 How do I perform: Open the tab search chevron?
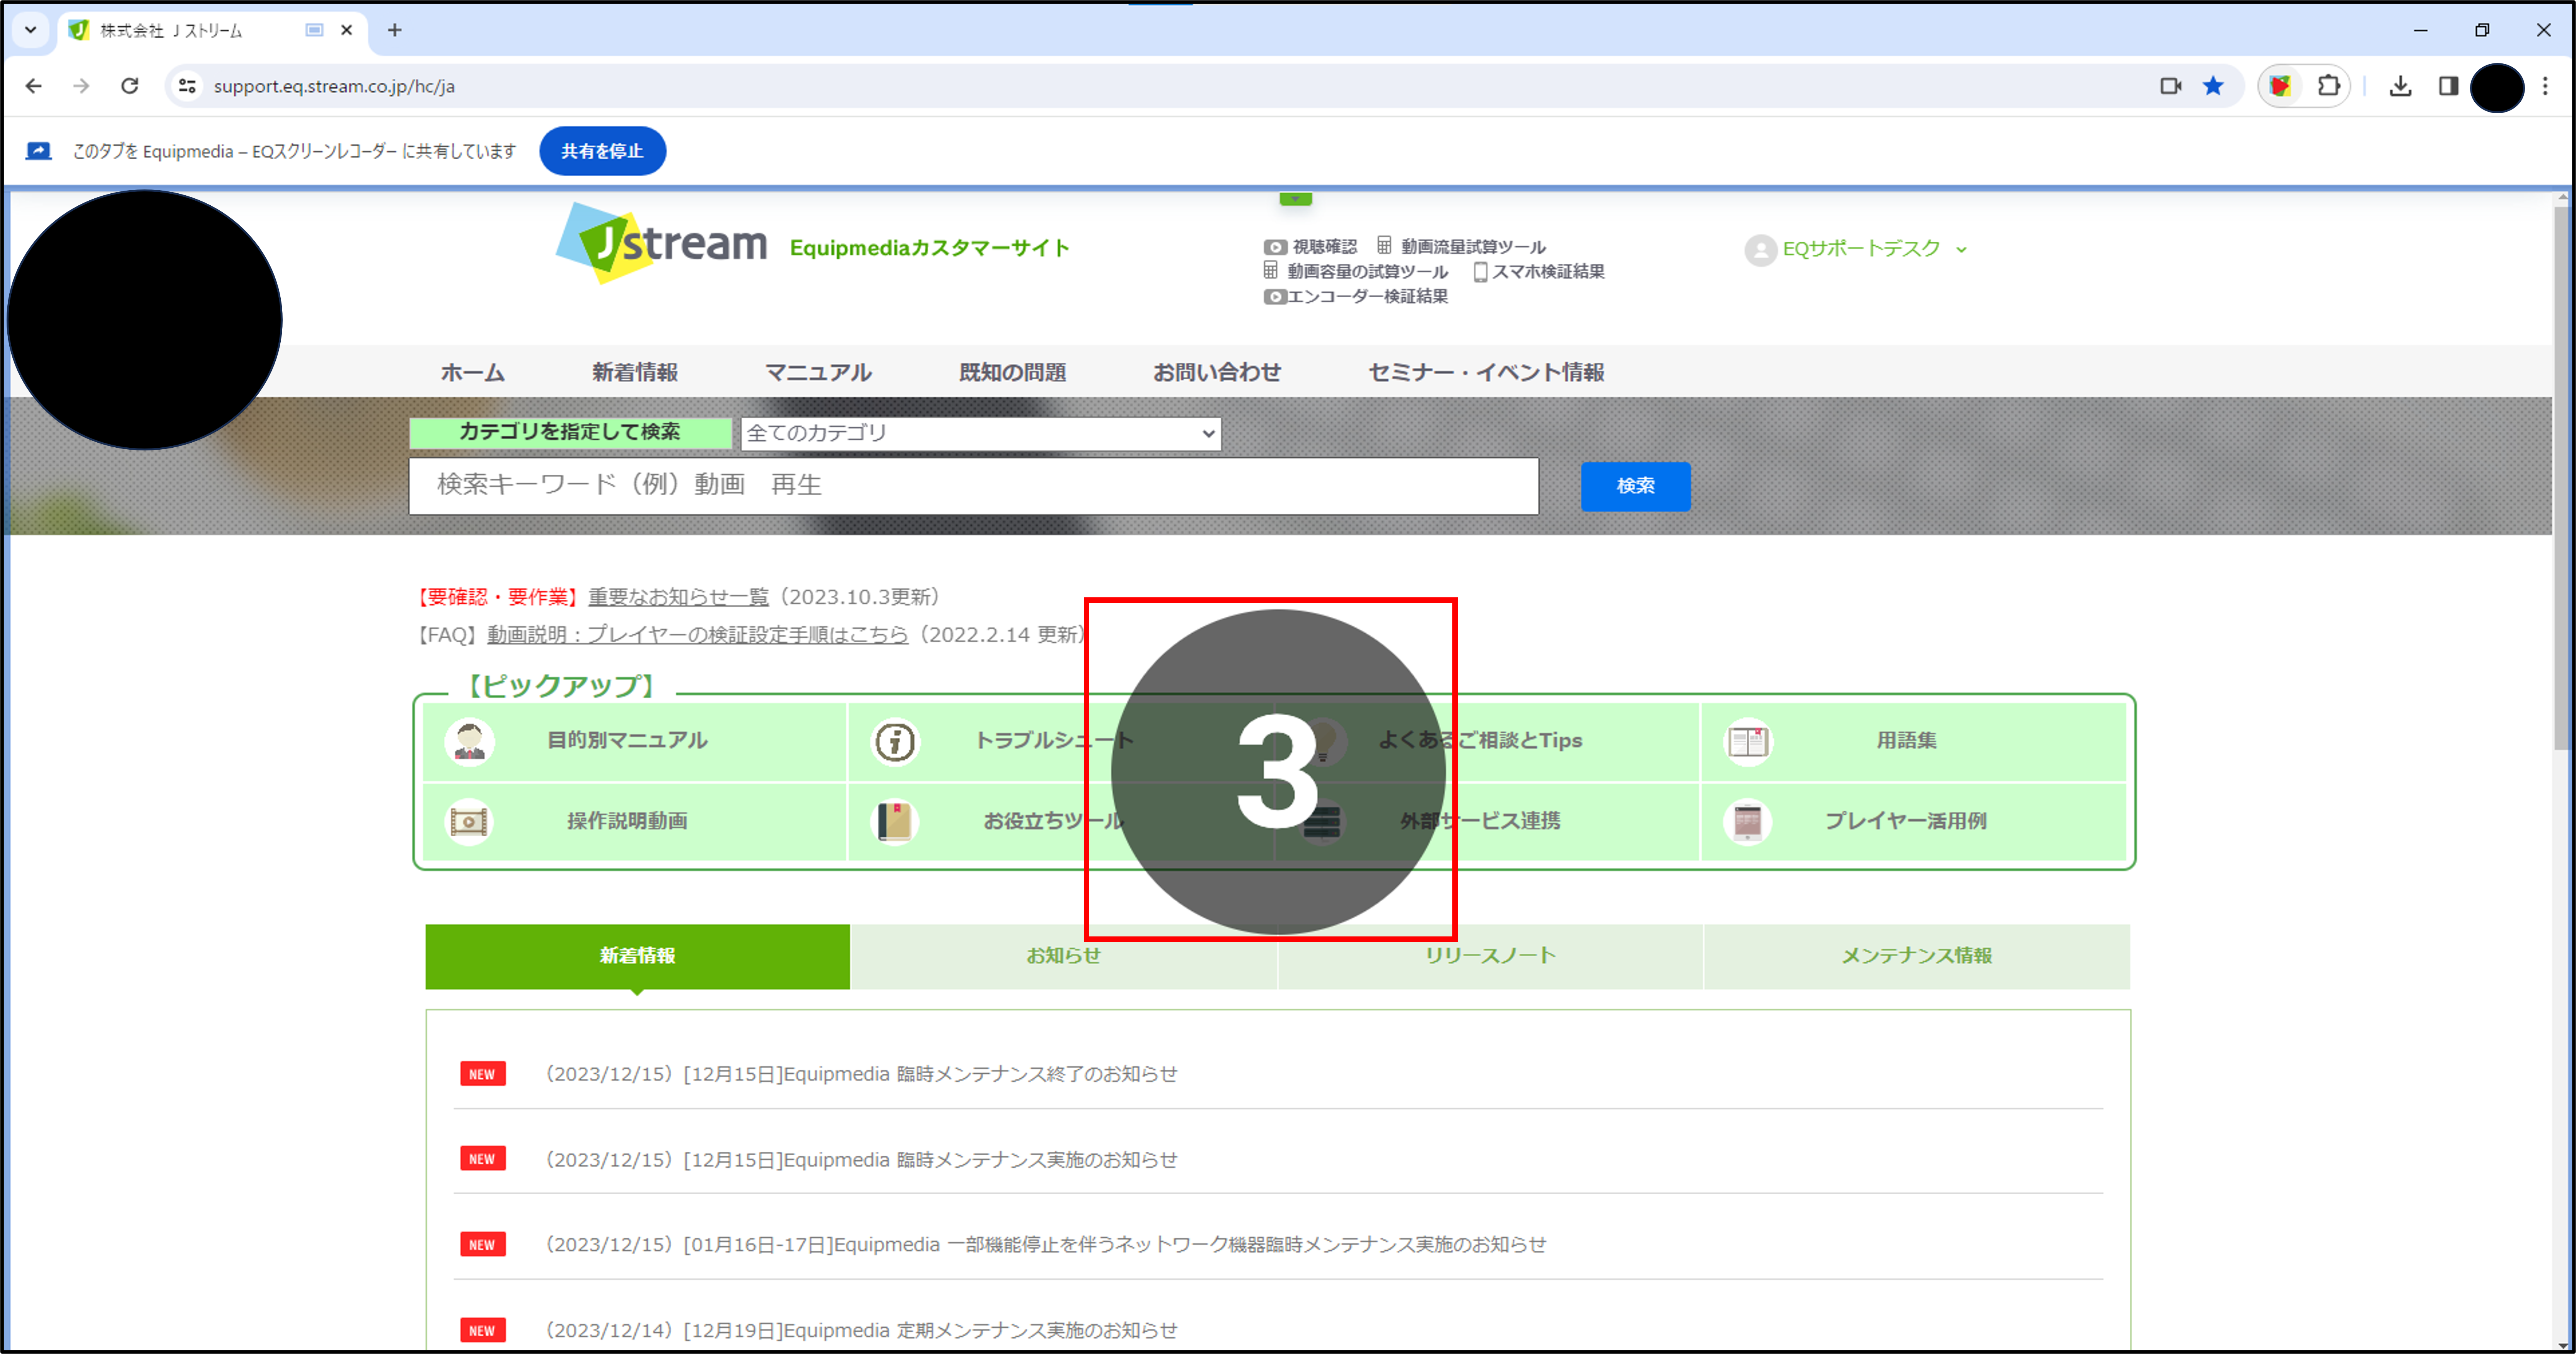pos(30,30)
